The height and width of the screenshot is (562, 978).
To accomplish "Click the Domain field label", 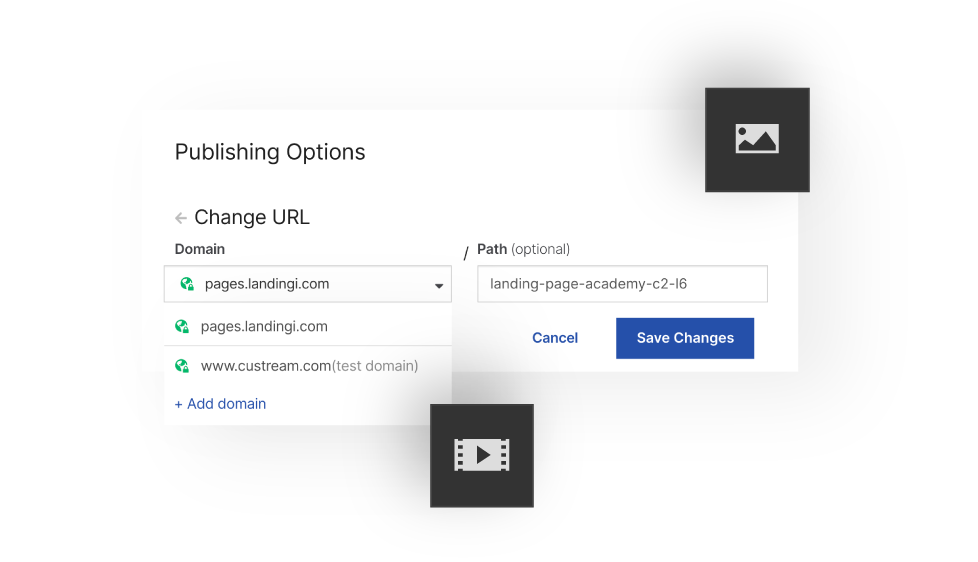I will [200, 249].
